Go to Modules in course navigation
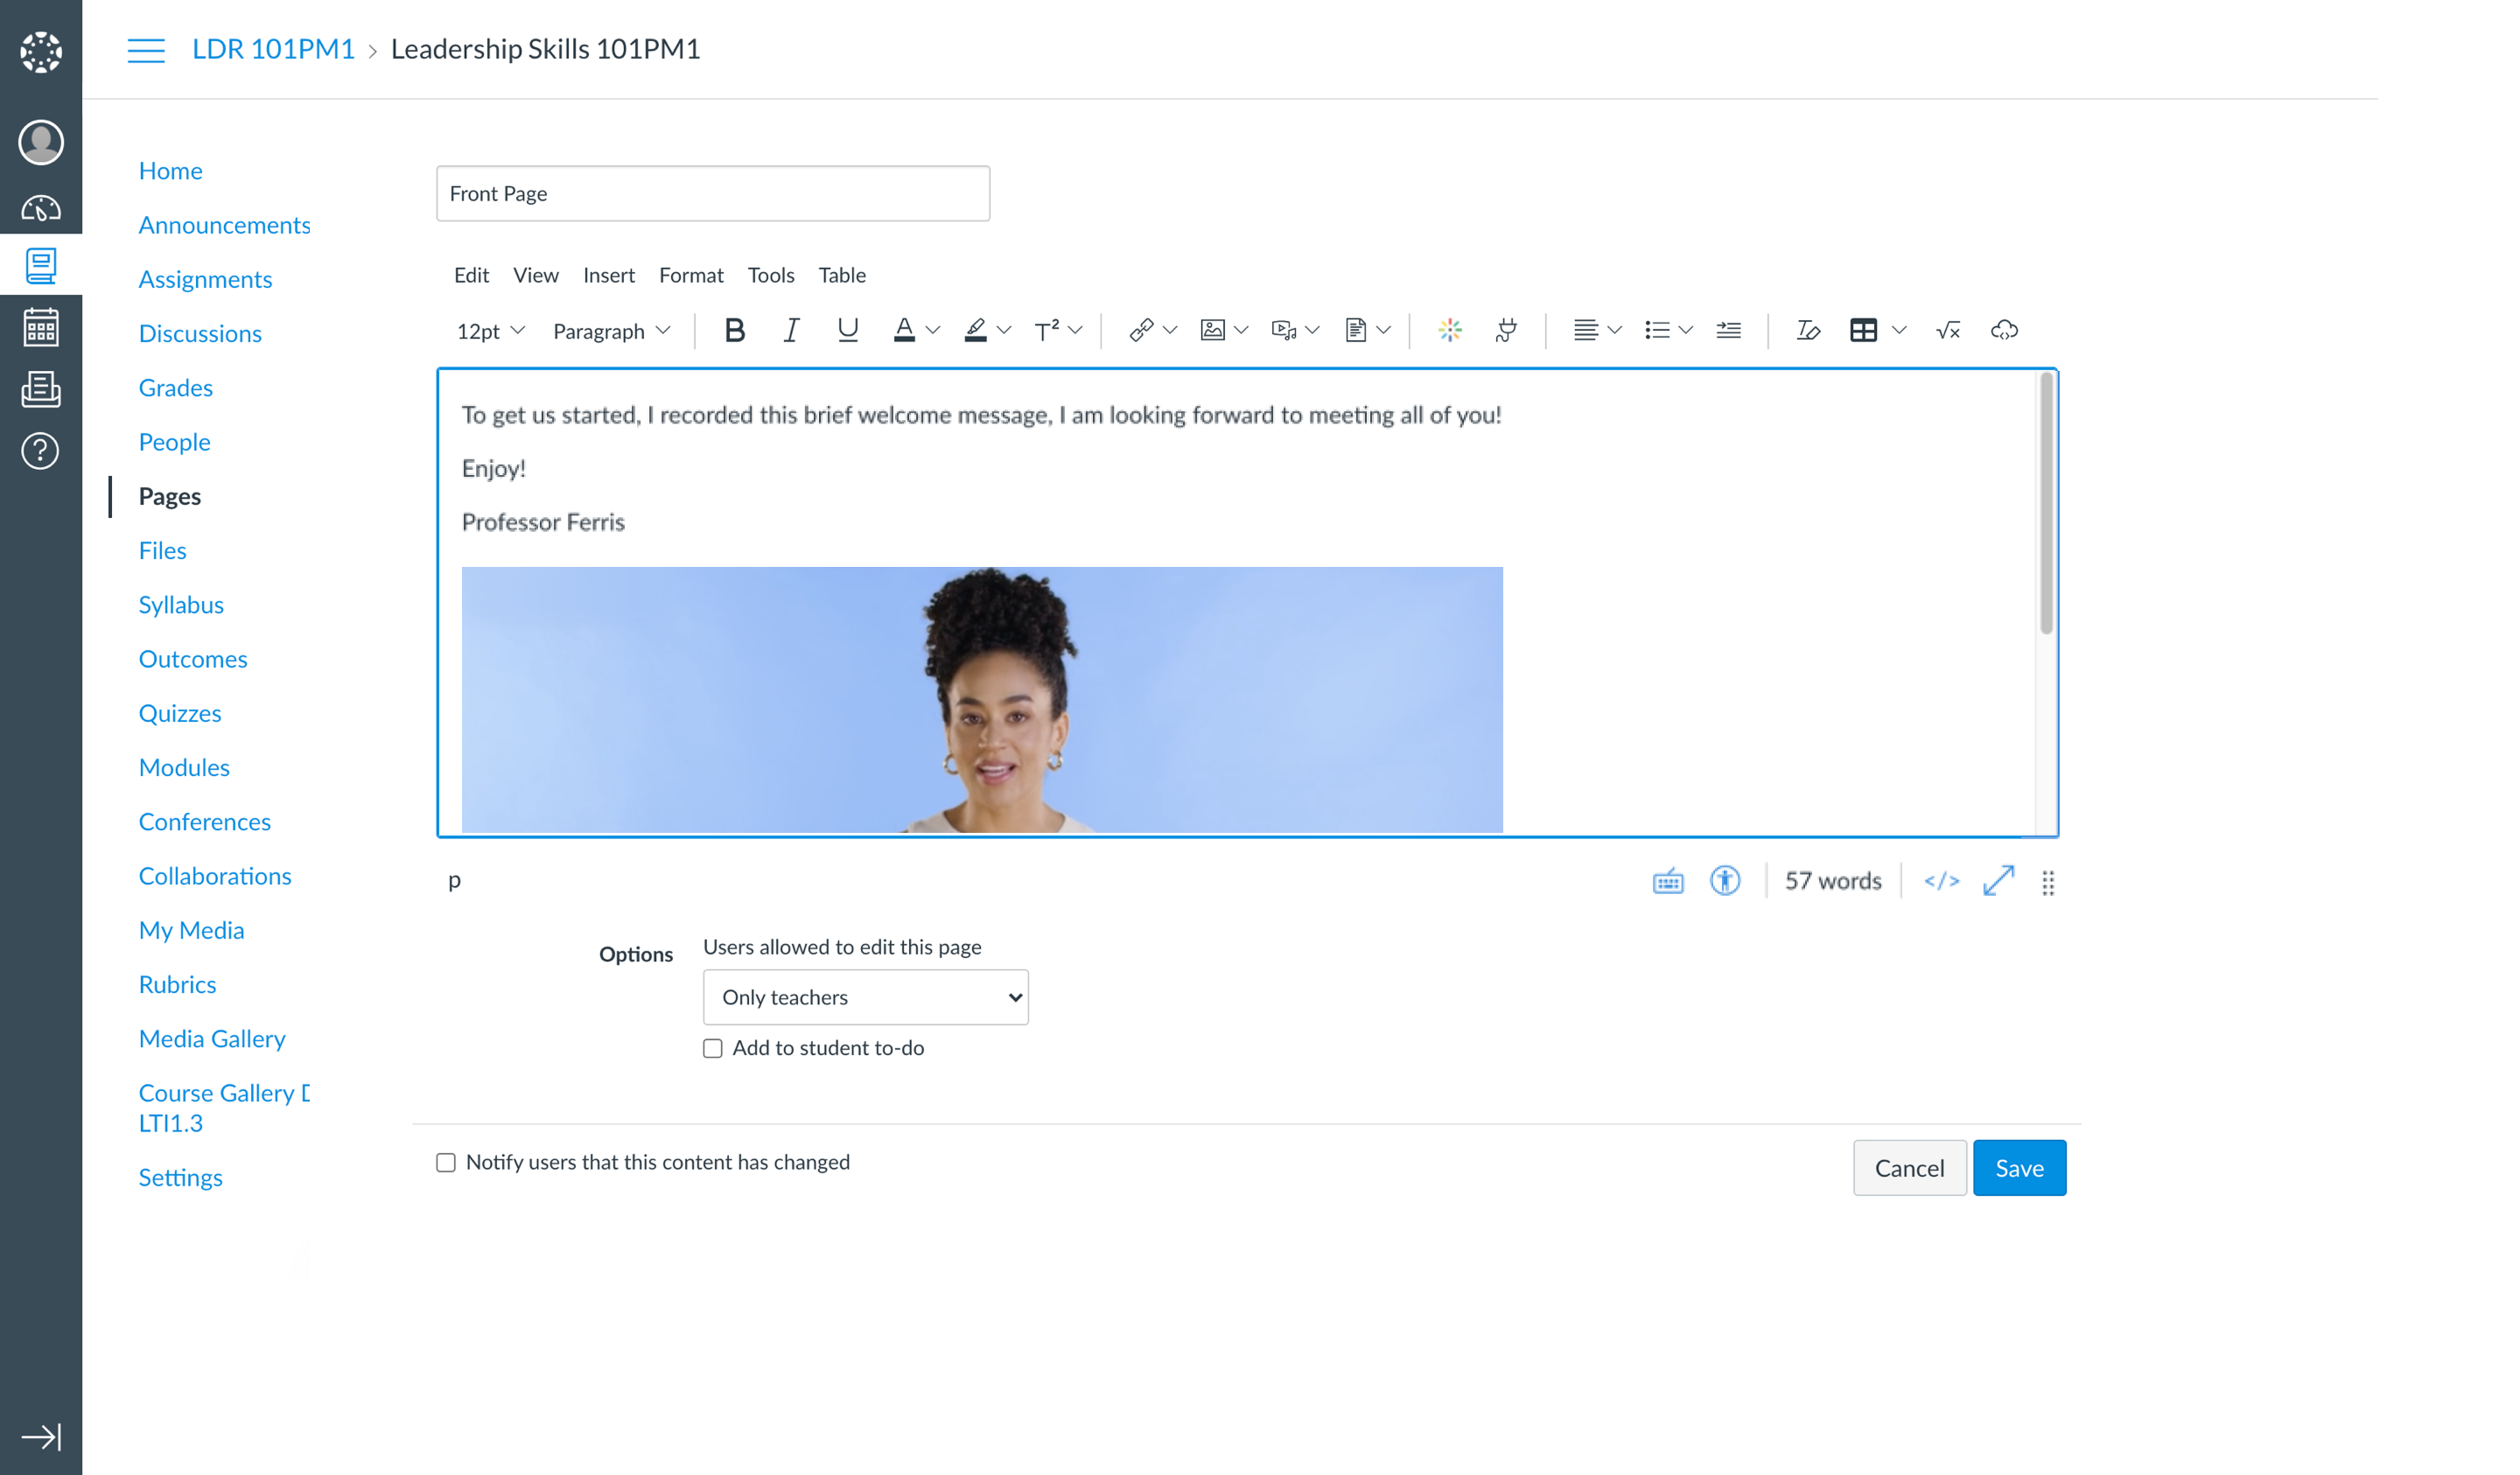Viewport: 2520px width, 1475px height. (184, 767)
